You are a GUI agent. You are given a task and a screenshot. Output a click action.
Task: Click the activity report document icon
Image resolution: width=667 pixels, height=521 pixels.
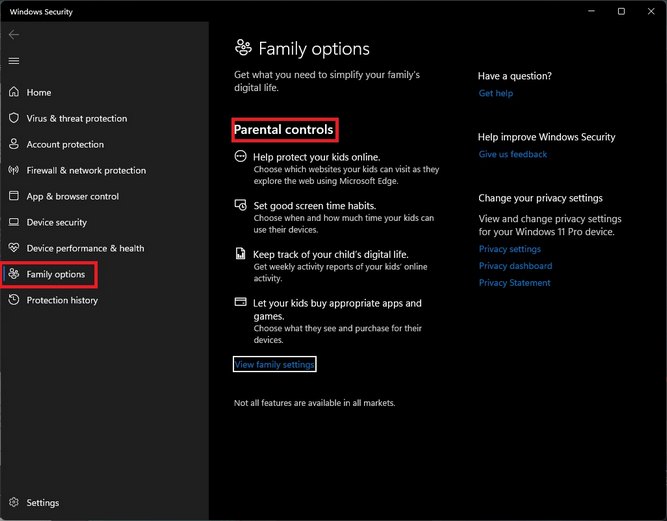pos(240,253)
